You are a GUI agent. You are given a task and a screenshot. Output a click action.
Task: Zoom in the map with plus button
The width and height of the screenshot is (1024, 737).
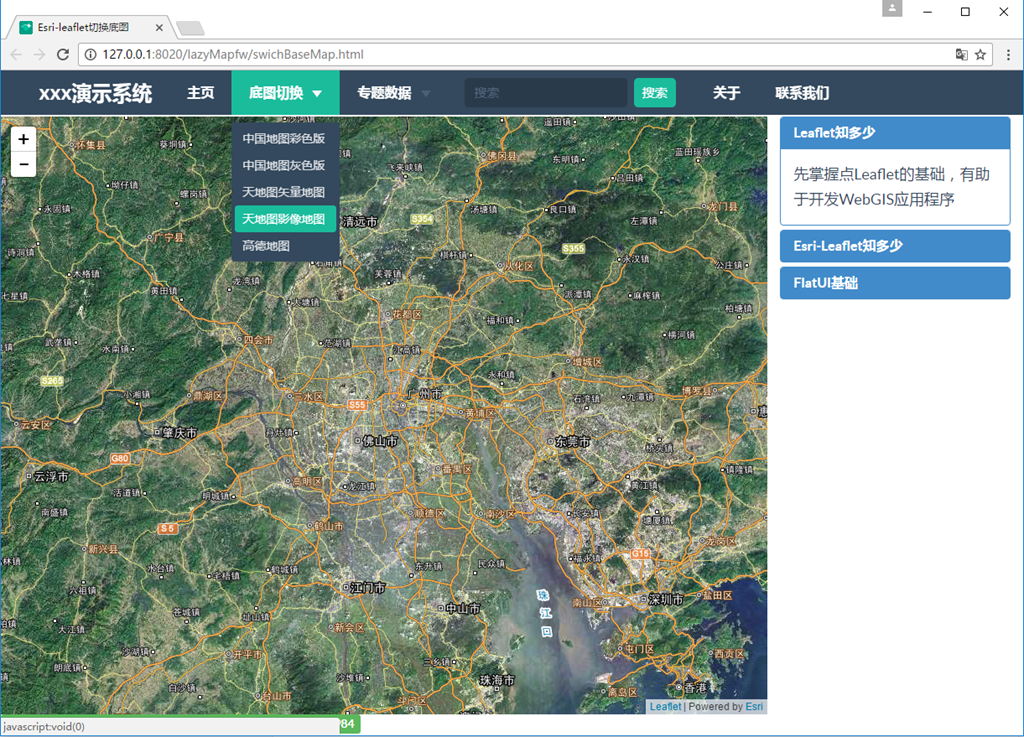24,139
